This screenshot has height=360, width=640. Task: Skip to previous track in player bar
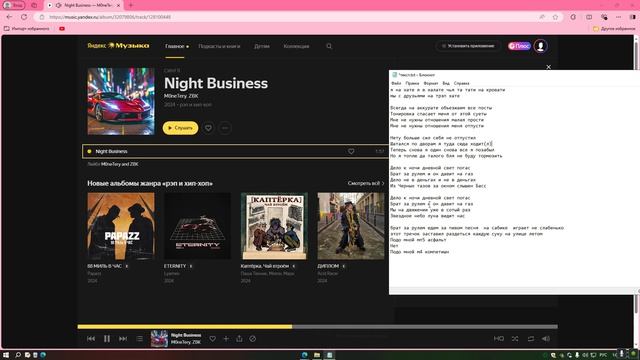point(91,339)
